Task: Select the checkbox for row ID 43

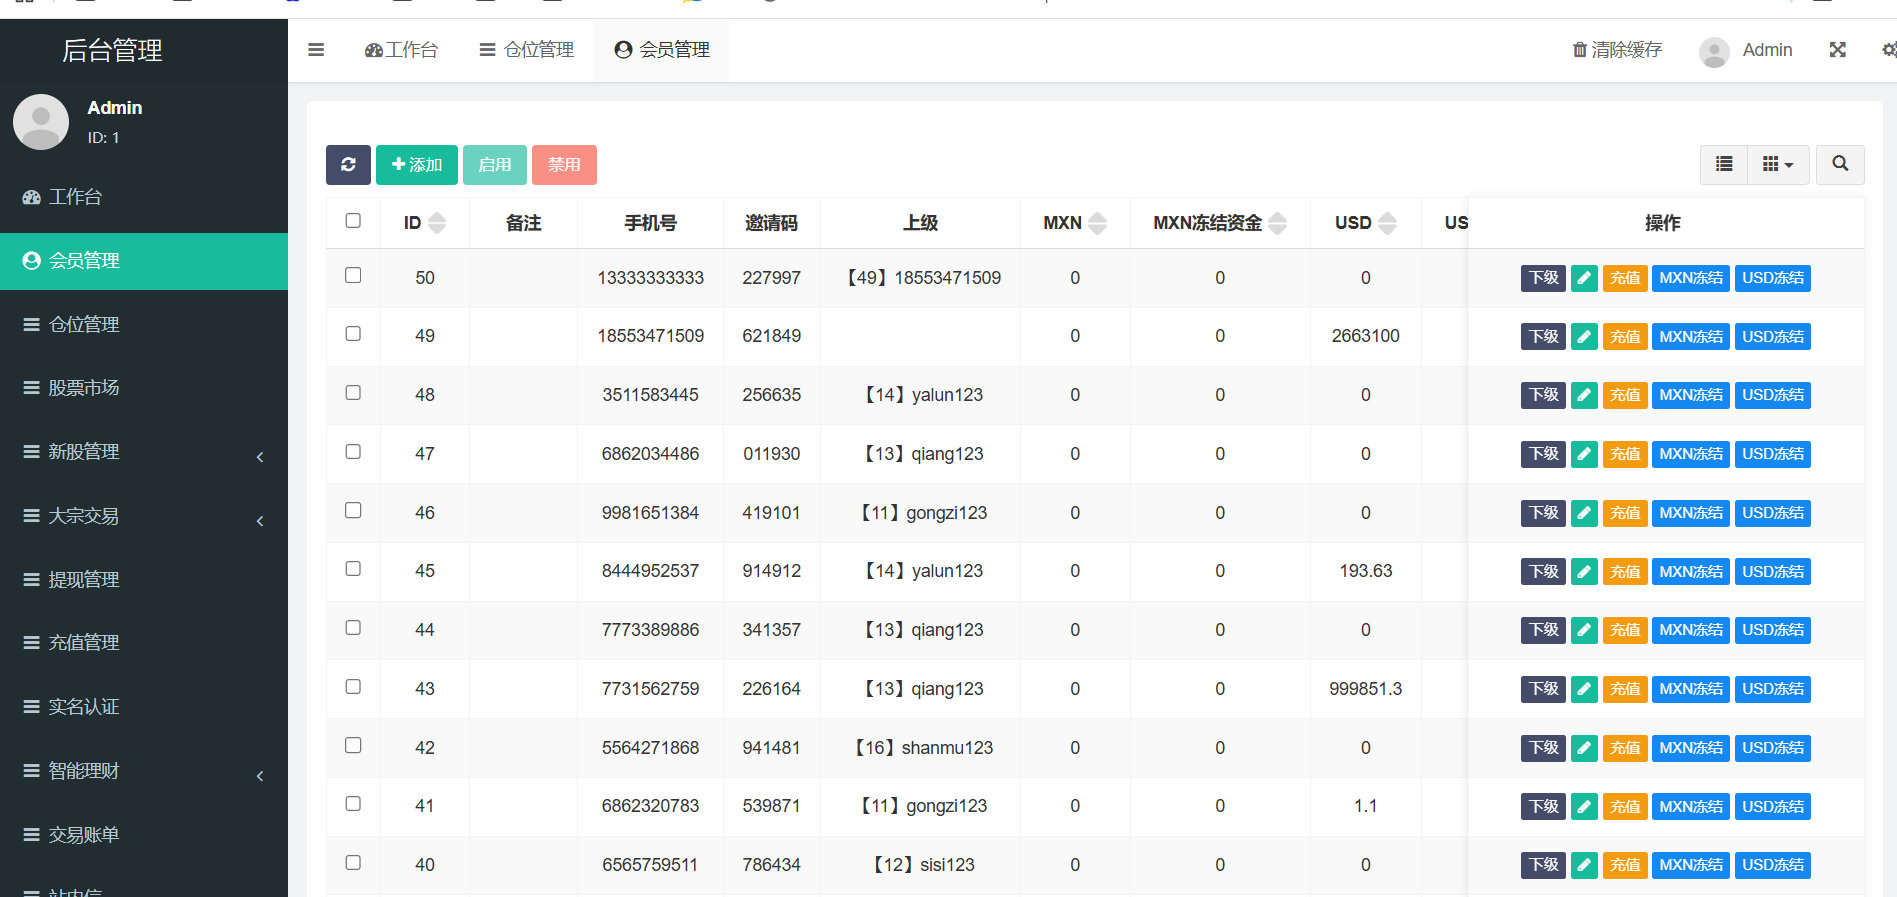Action: pyautogui.click(x=353, y=687)
